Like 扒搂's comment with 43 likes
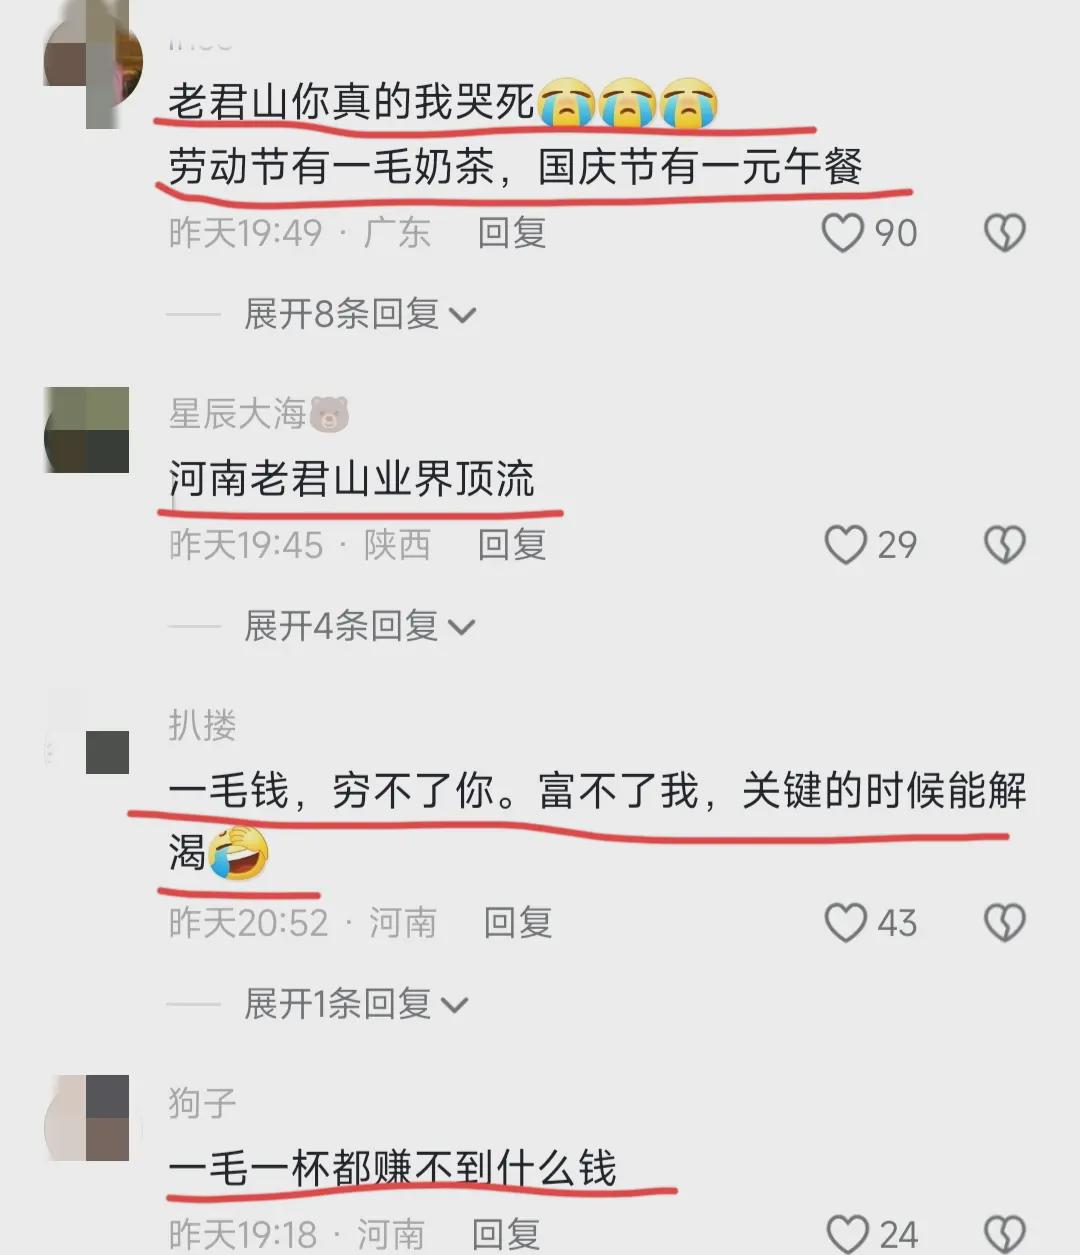The width and height of the screenshot is (1080, 1255). coord(845,923)
